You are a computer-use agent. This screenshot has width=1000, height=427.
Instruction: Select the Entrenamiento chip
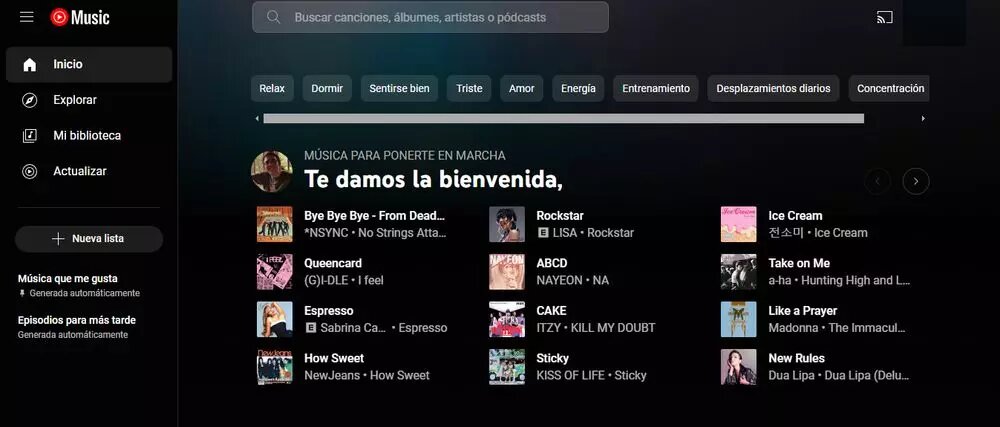656,89
